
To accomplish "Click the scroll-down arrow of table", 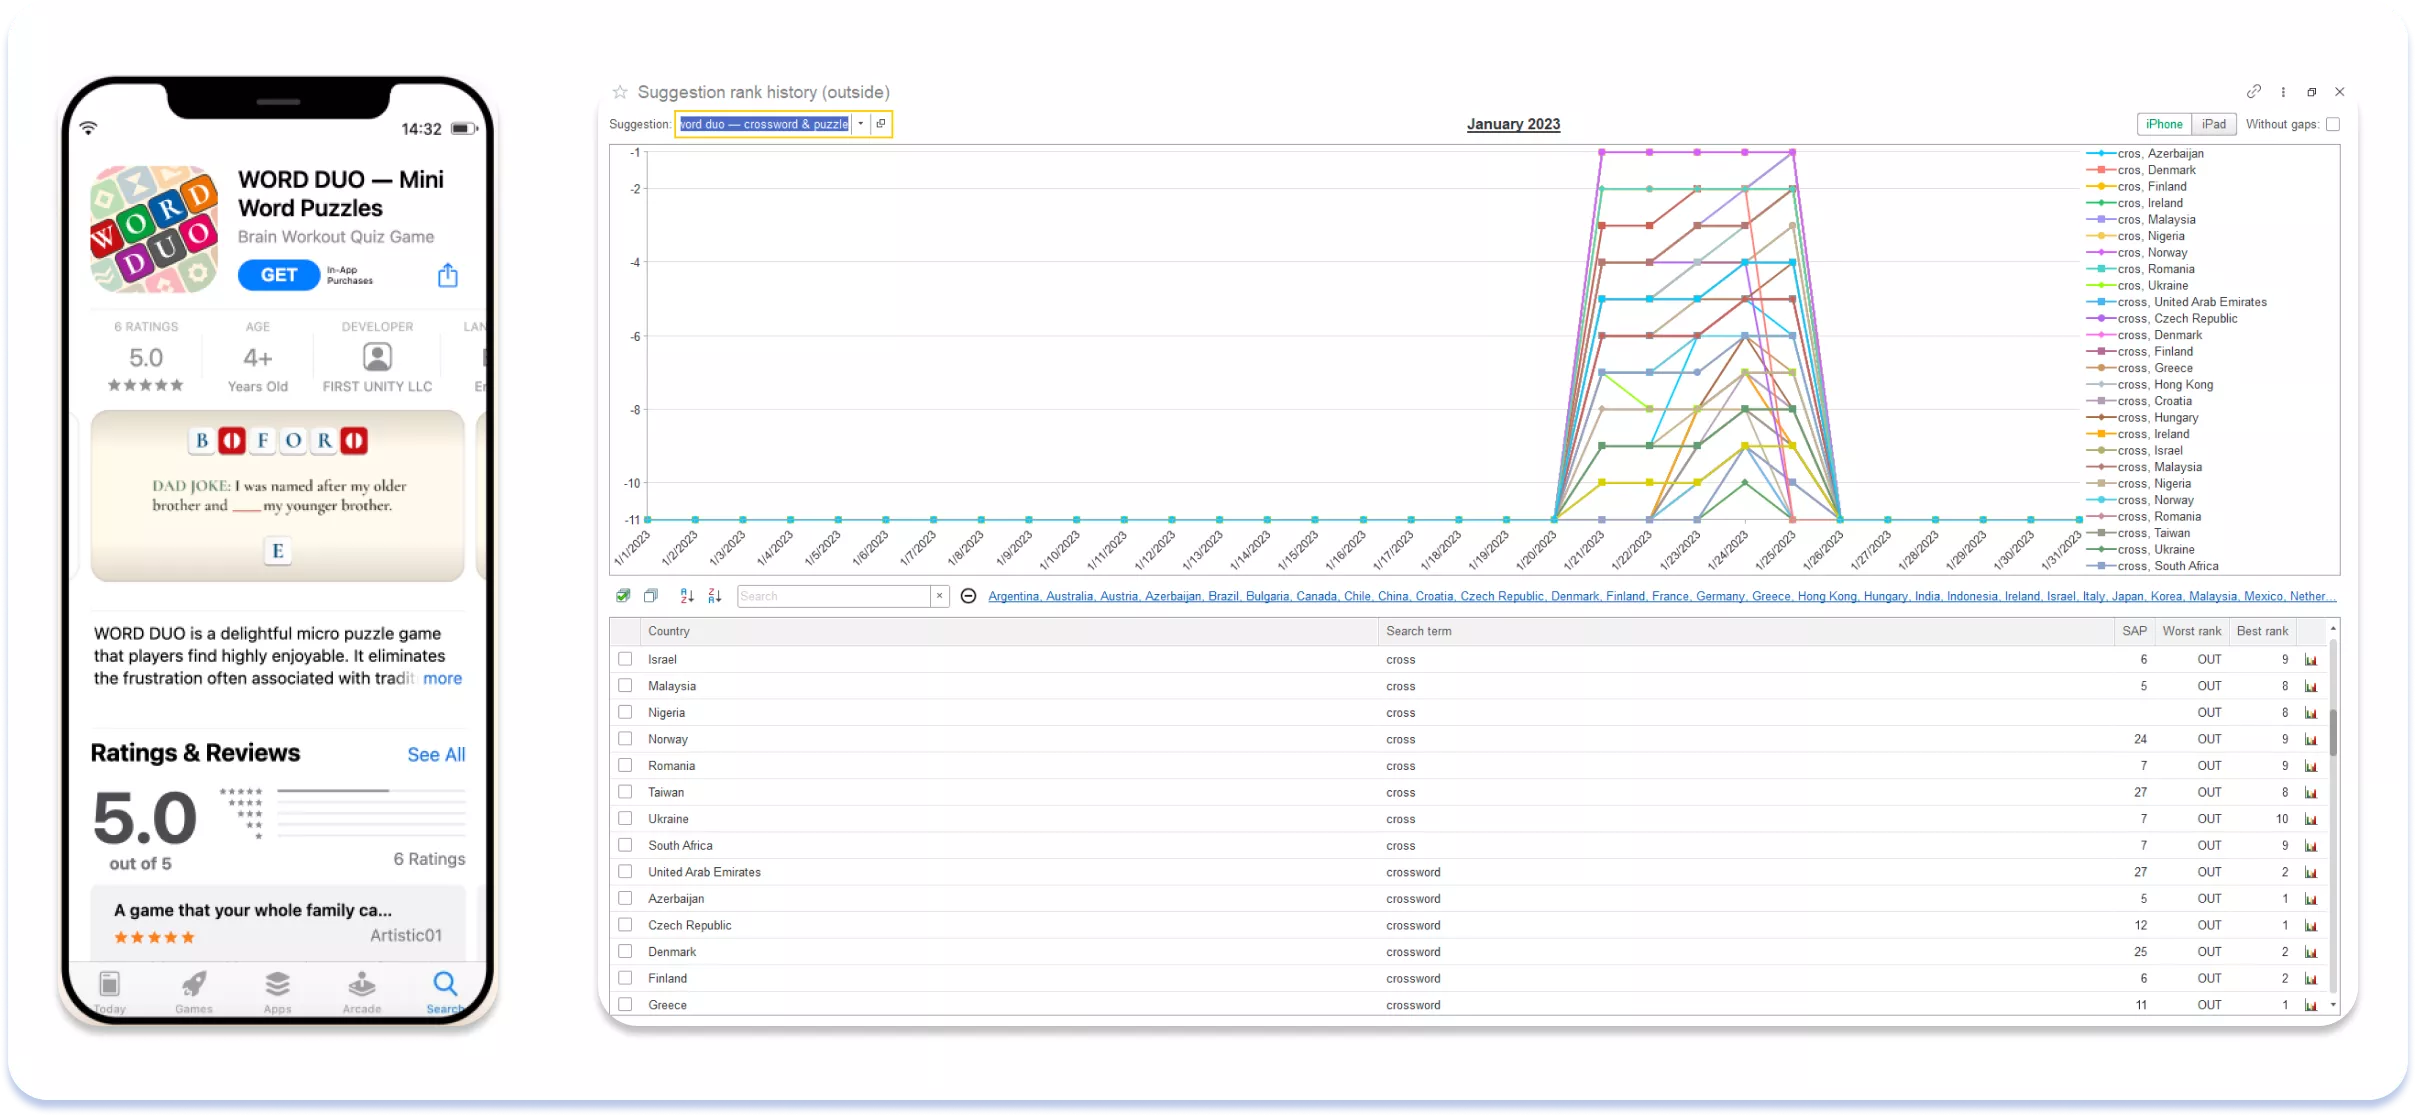I will pyautogui.click(x=2333, y=1005).
